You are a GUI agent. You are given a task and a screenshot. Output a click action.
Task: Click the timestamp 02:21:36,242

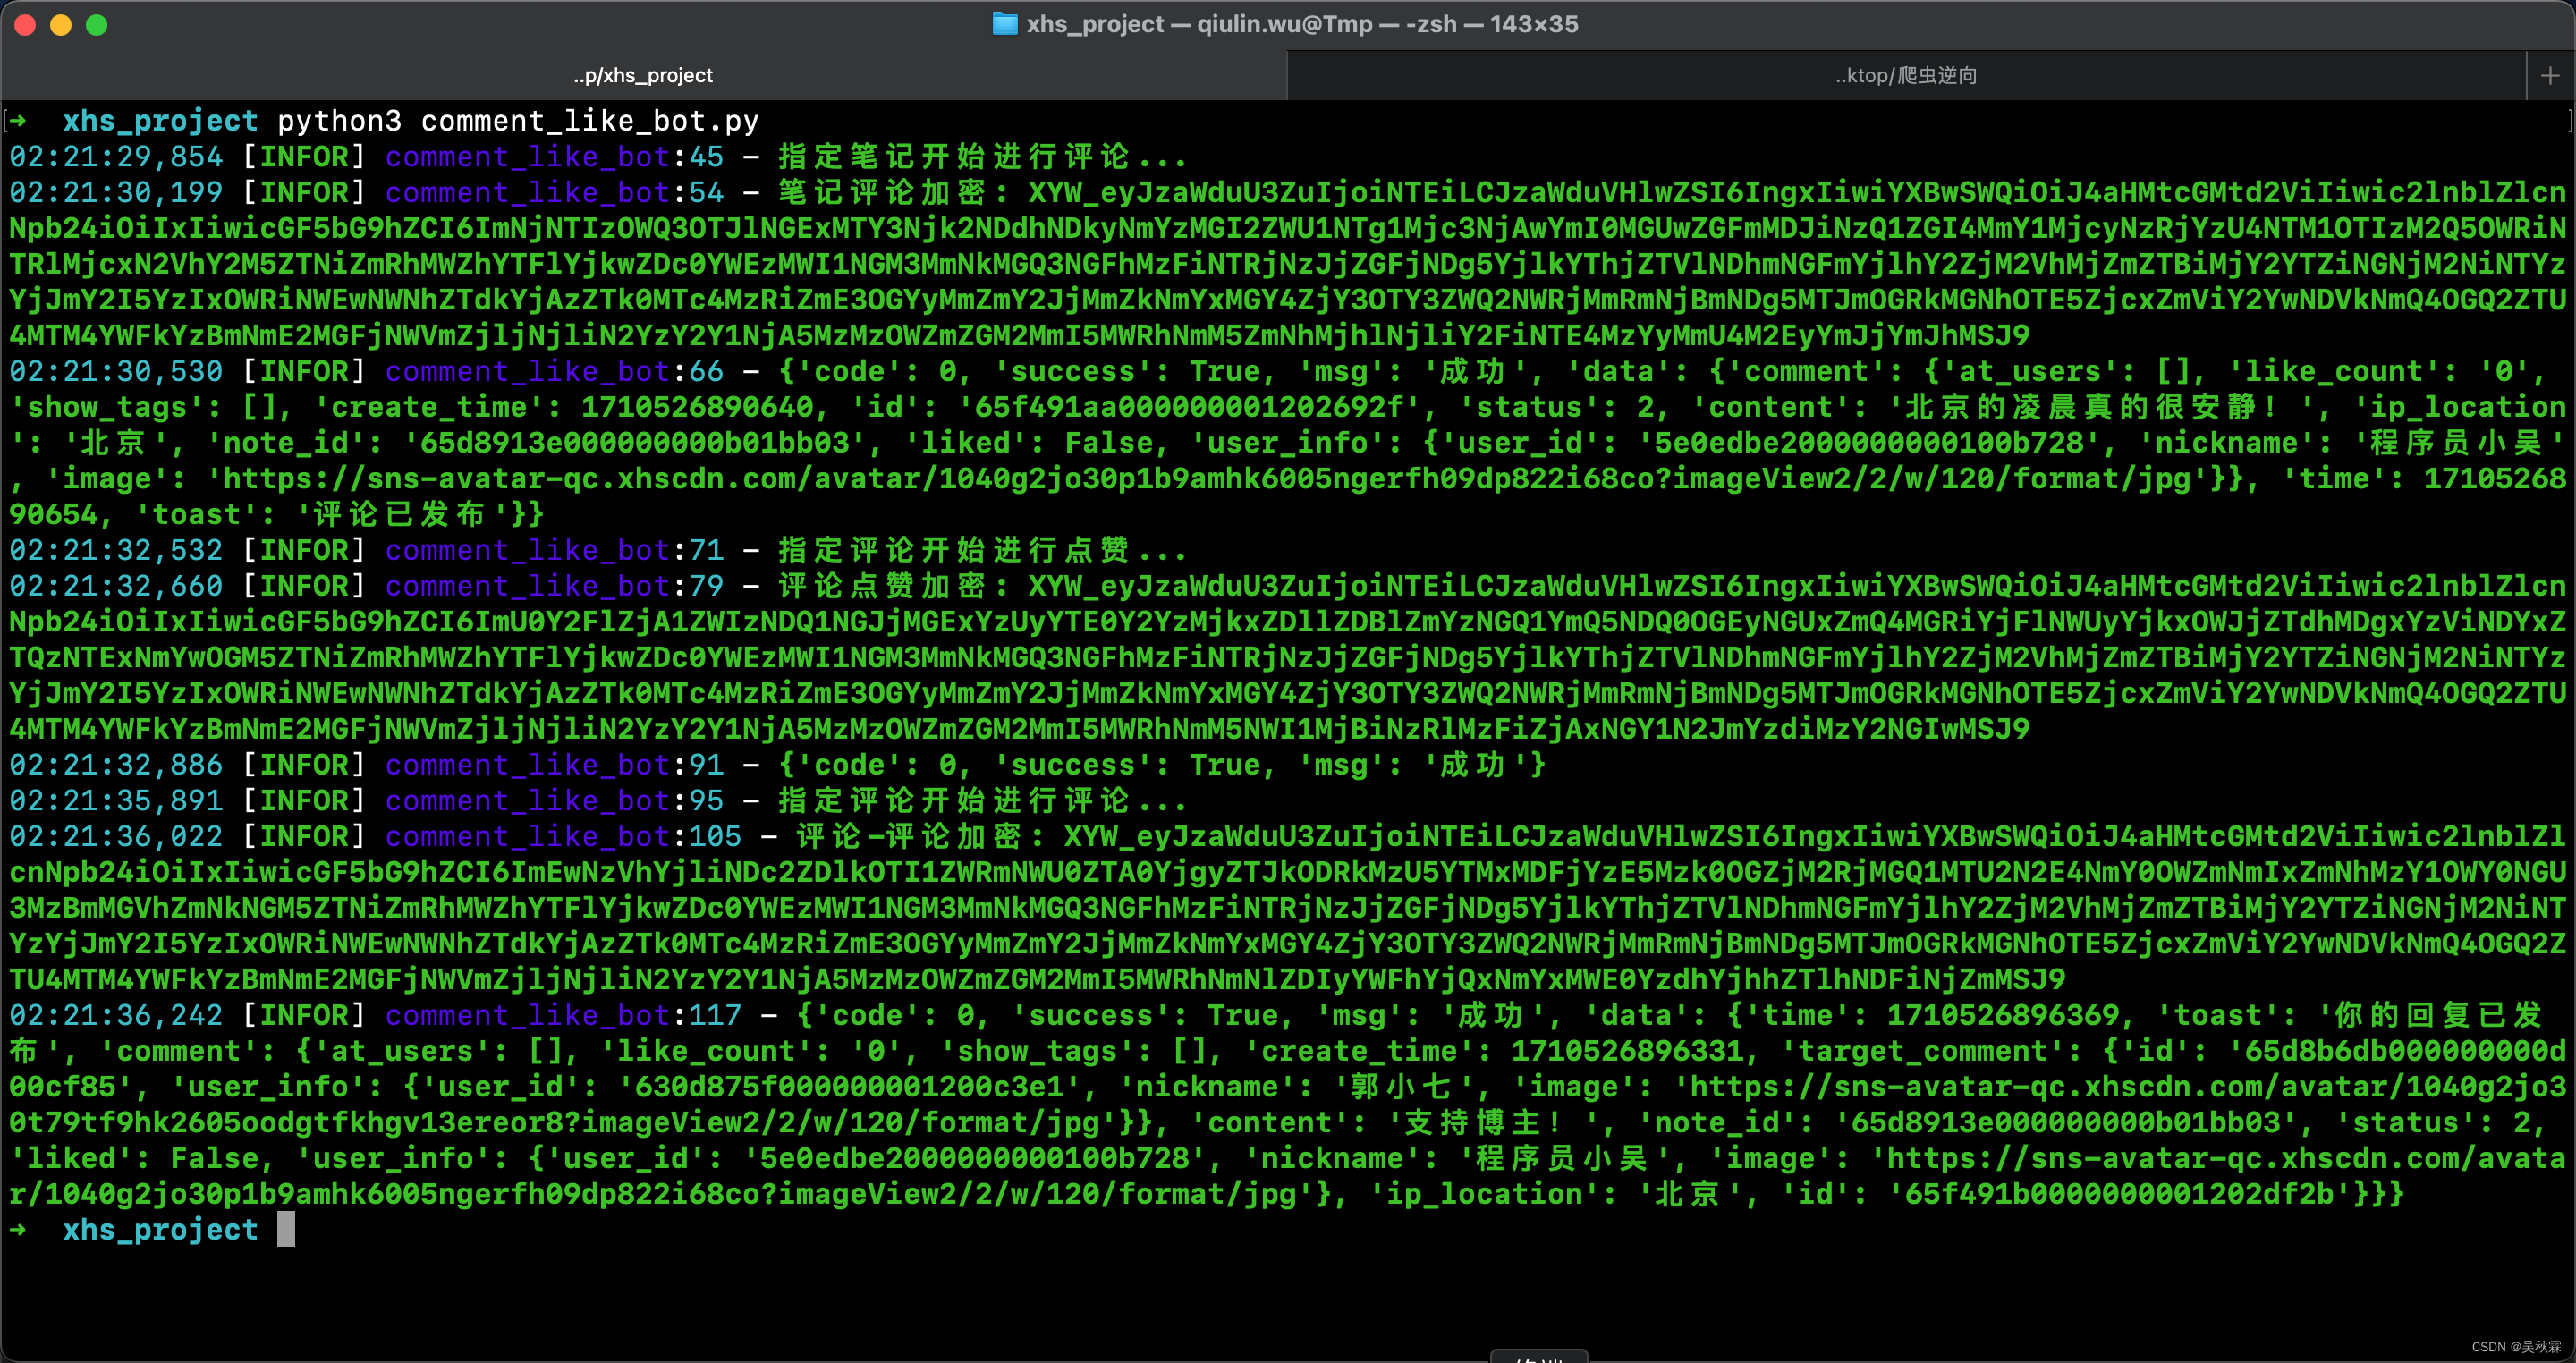click(x=116, y=1015)
